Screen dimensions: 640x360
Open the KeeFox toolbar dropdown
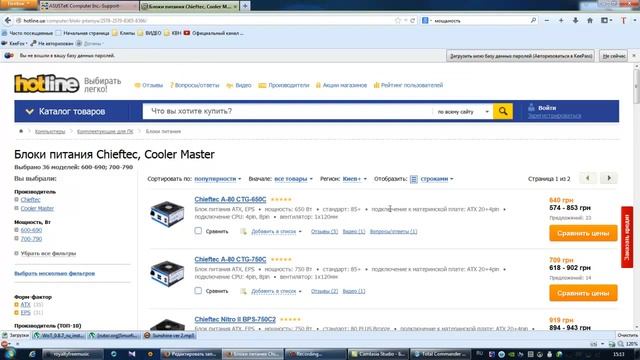(14, 43)
